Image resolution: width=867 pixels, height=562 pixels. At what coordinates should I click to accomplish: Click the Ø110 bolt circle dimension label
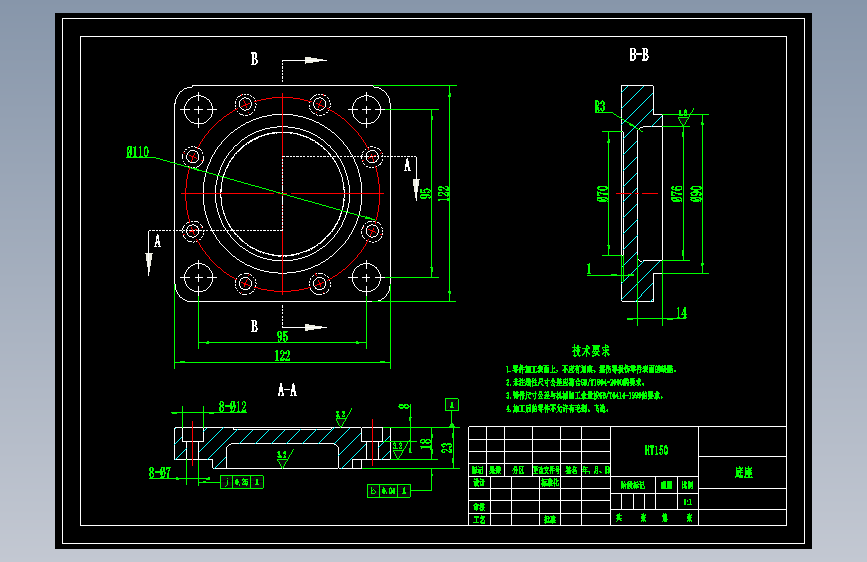(138, 152)
